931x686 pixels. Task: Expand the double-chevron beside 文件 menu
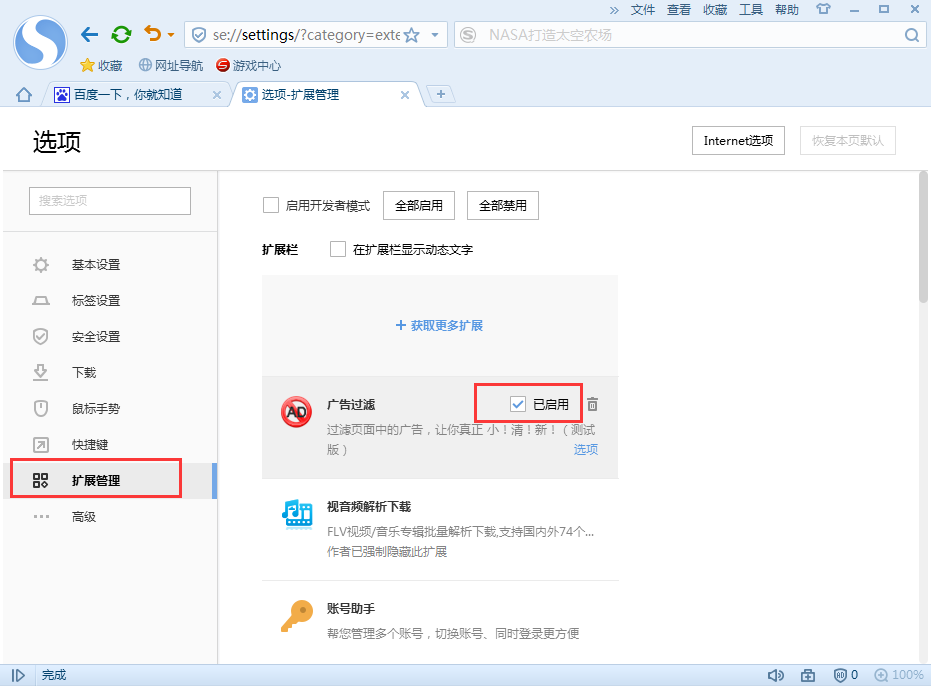(614, 9)
